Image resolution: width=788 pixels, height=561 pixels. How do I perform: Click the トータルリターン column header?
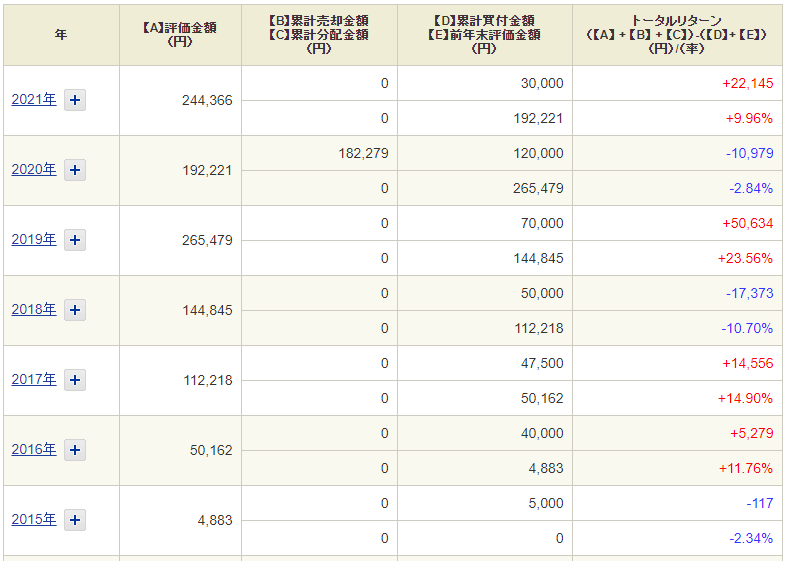tap(677, 35)
